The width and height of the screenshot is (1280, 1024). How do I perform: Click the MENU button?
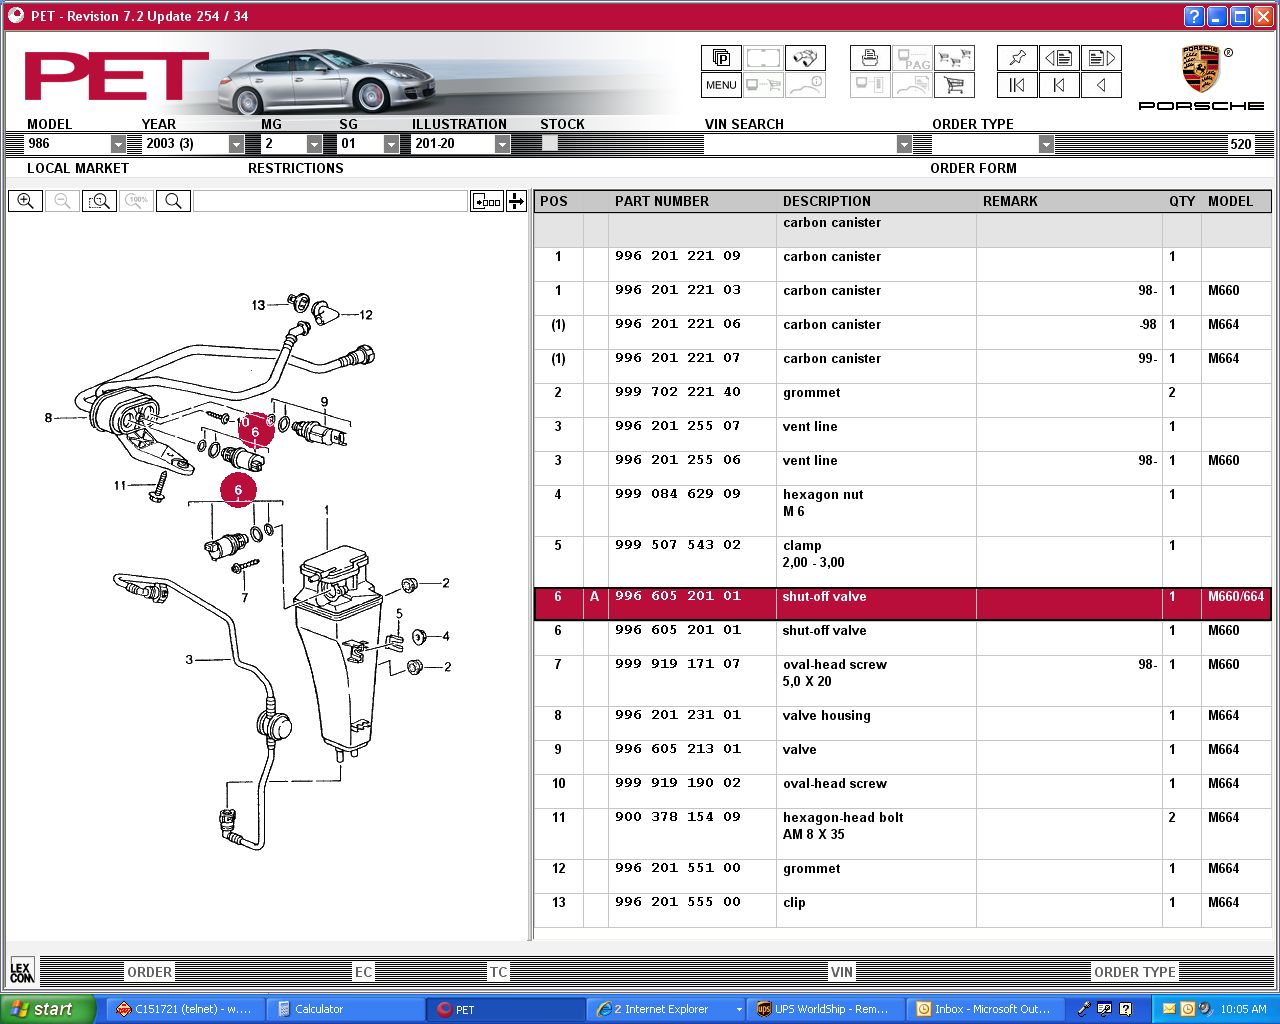[721, 85]
